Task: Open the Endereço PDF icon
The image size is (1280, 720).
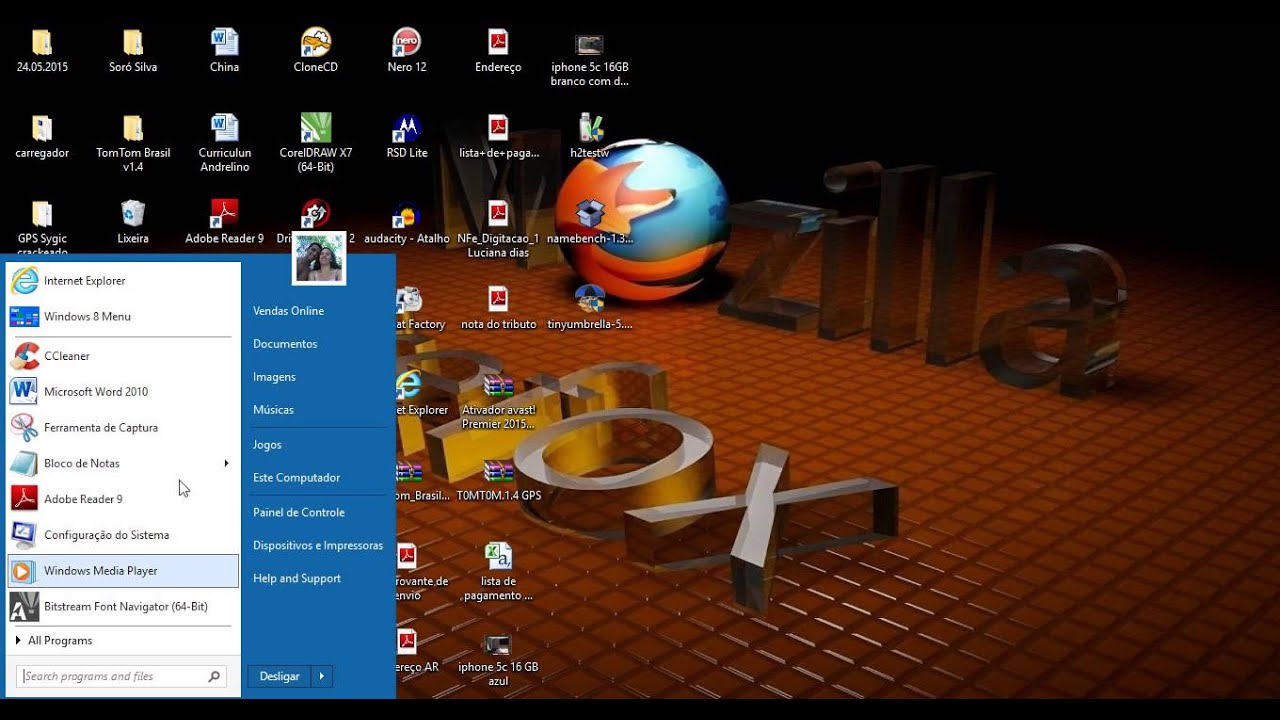Action: 498,43
